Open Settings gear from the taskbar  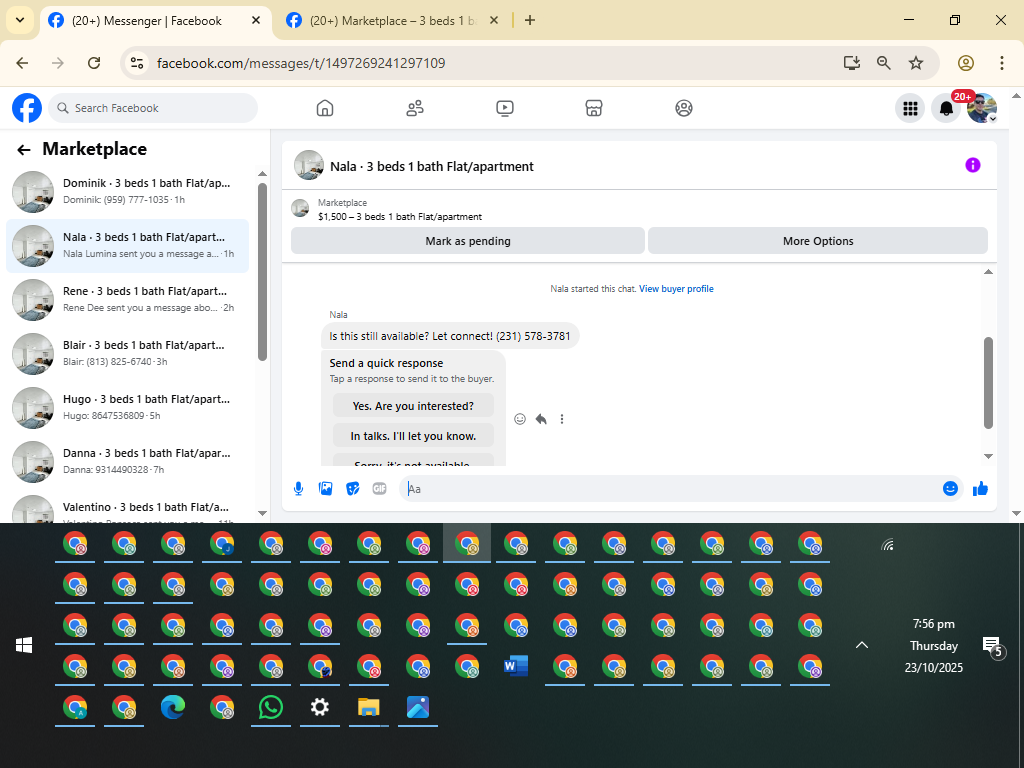(319, 707)
